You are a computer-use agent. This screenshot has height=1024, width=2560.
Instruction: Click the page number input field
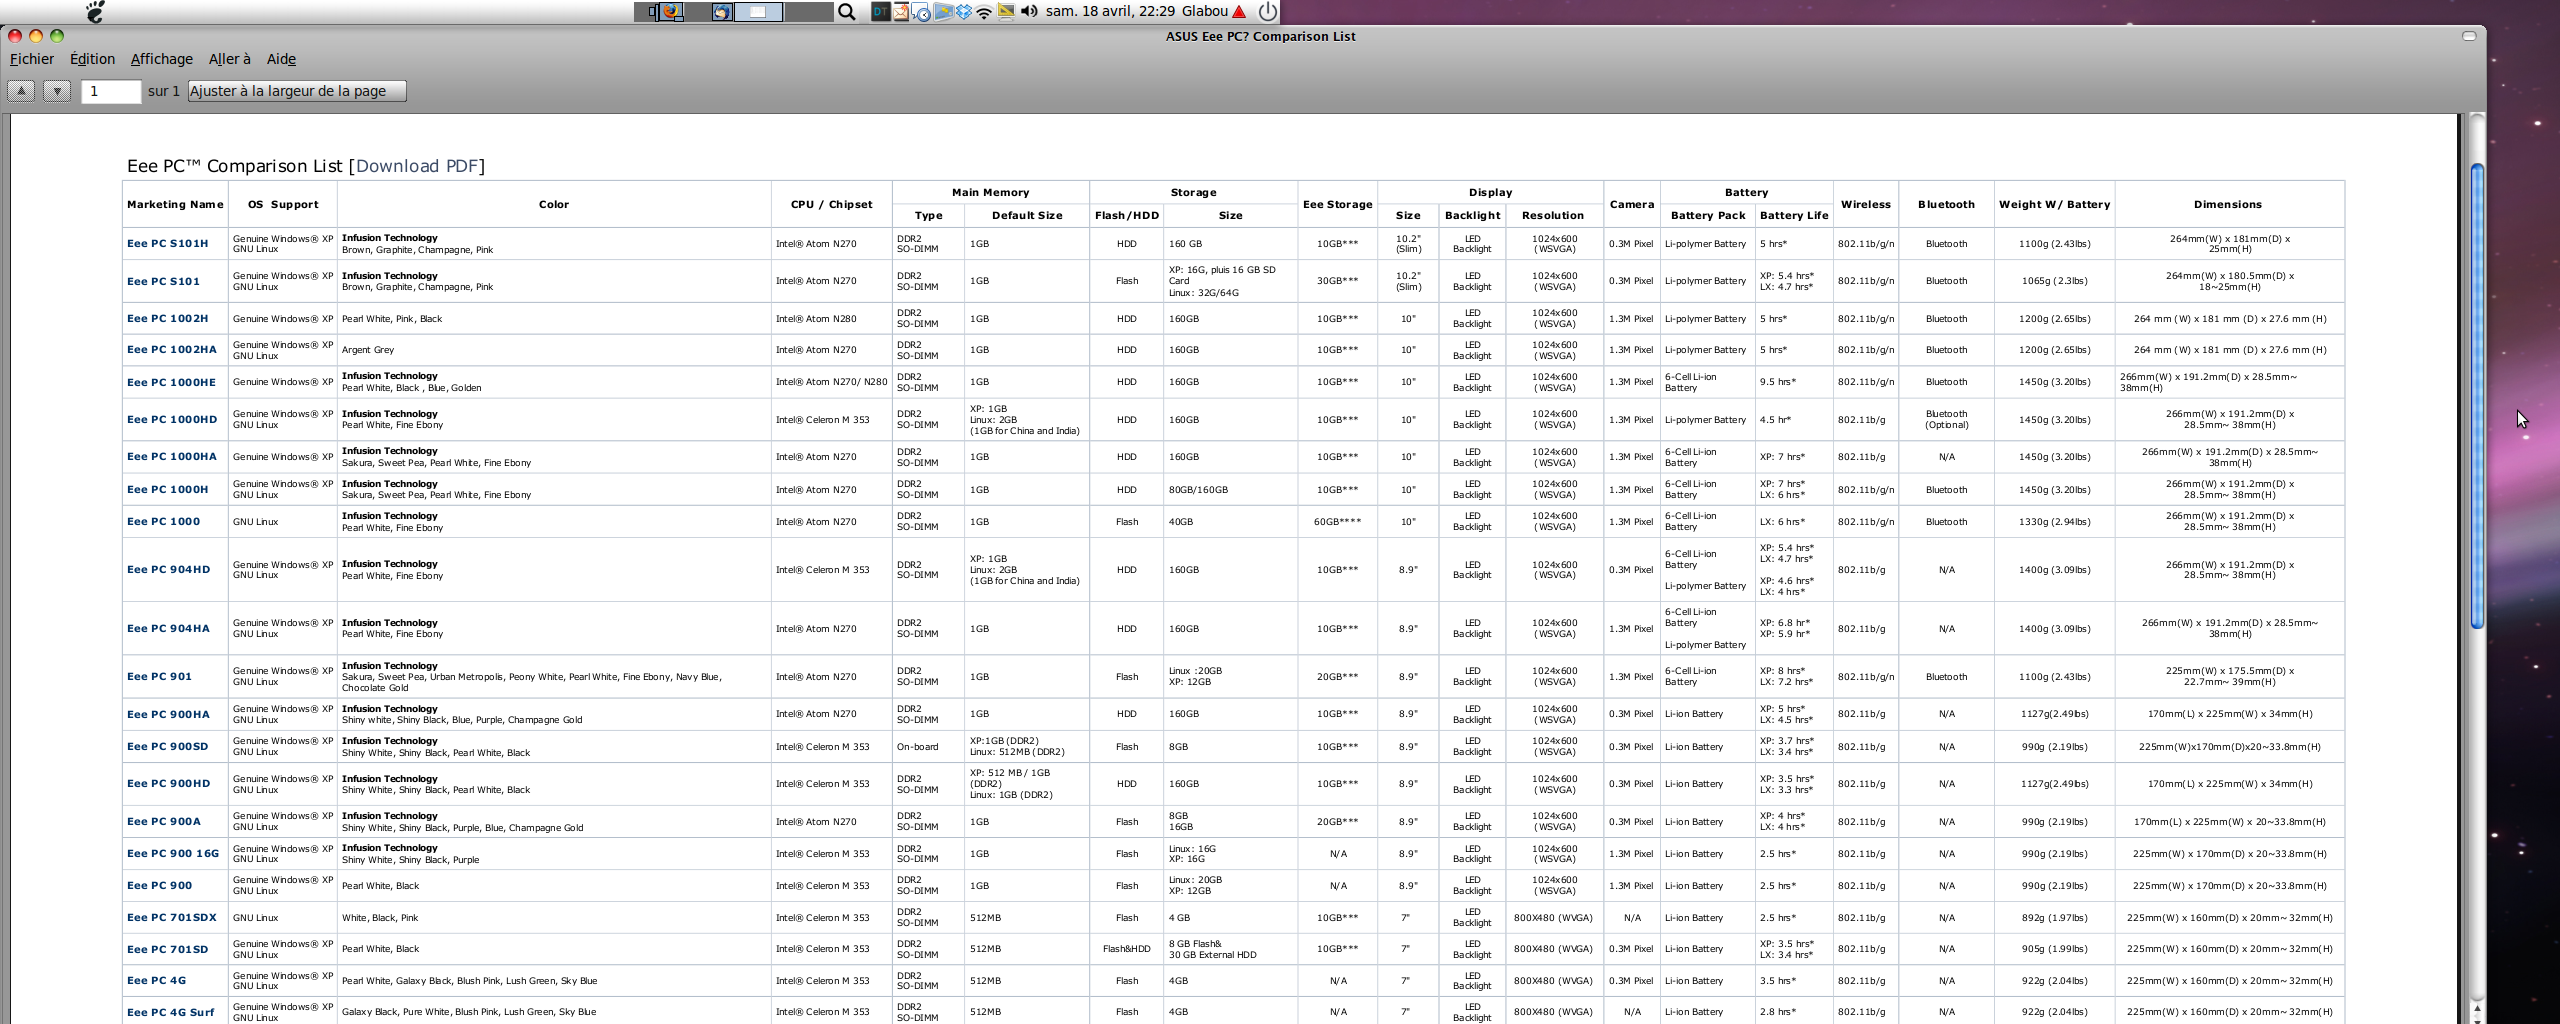point(110,91)
